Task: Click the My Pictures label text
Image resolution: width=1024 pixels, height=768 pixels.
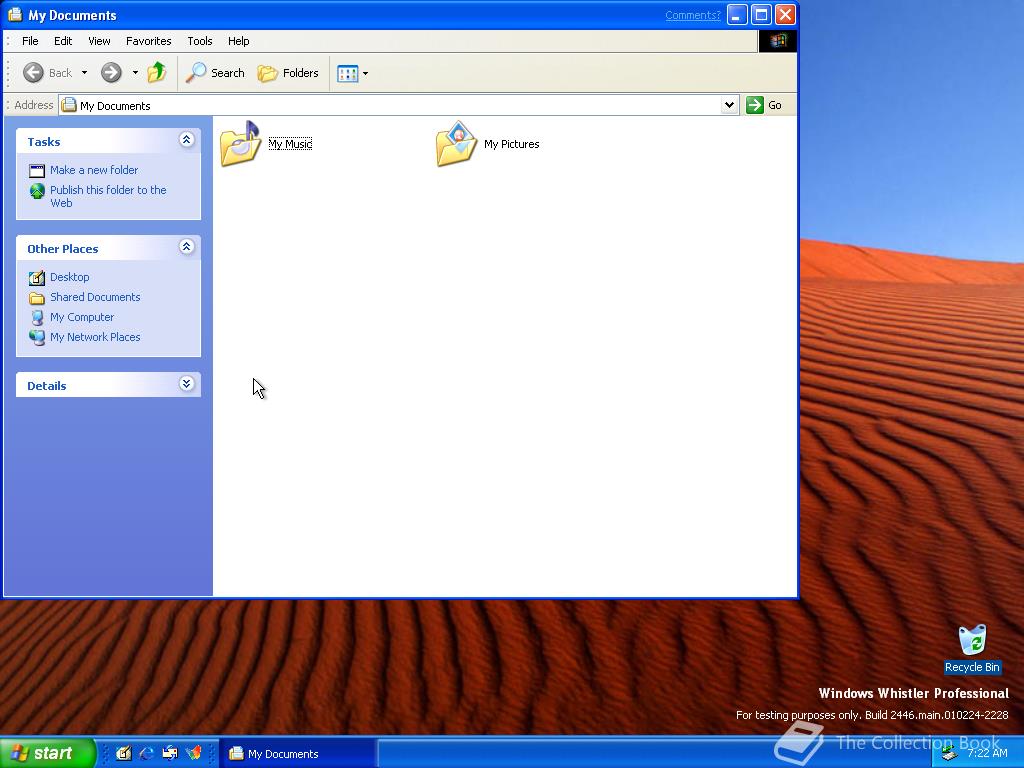Action: pyautogui.click(x=511, y=144)
